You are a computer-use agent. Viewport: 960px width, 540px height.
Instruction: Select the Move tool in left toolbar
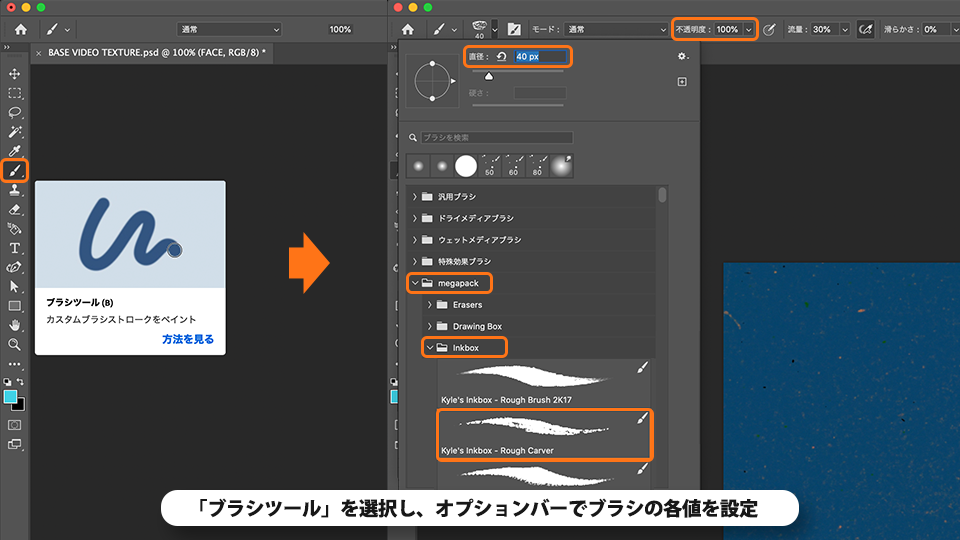coord(15,74)
